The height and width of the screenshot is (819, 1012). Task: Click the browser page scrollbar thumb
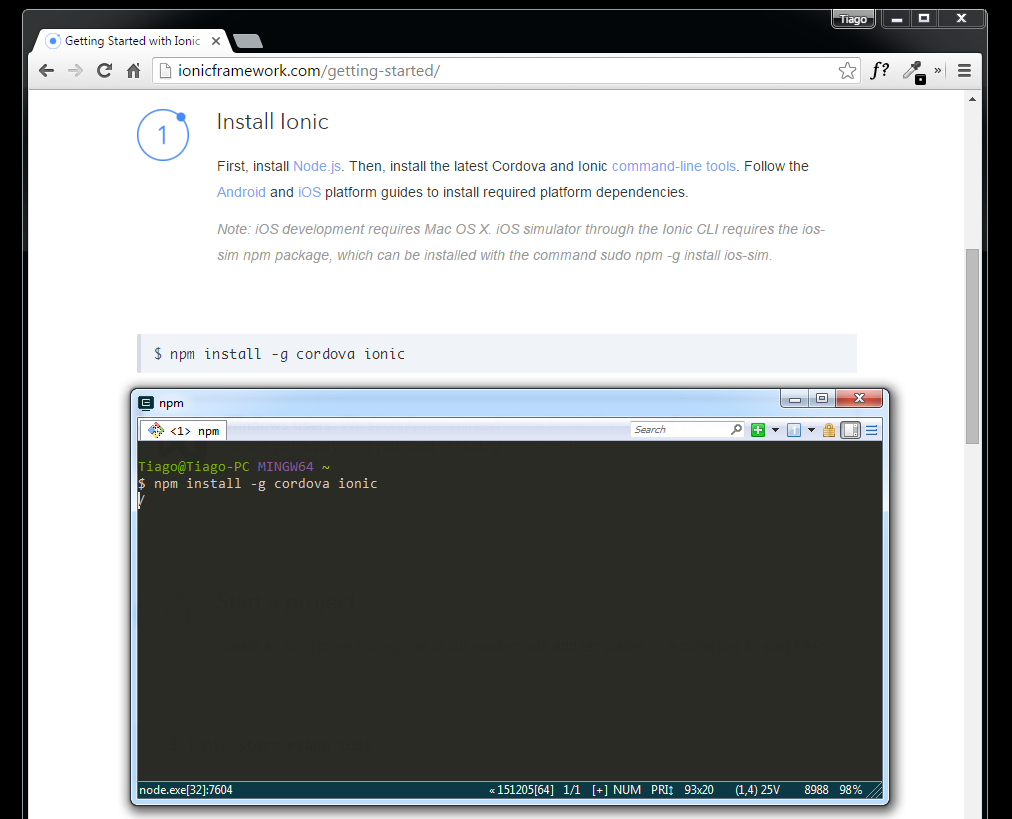click(x=972, y=346)
